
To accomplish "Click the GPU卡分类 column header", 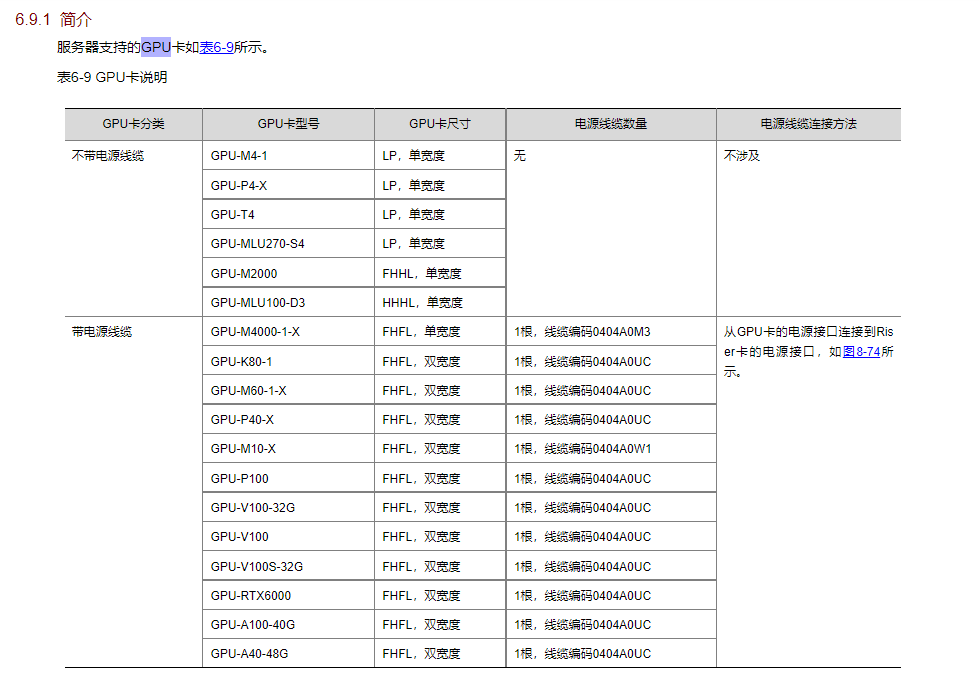I will (x=134, y=124).
